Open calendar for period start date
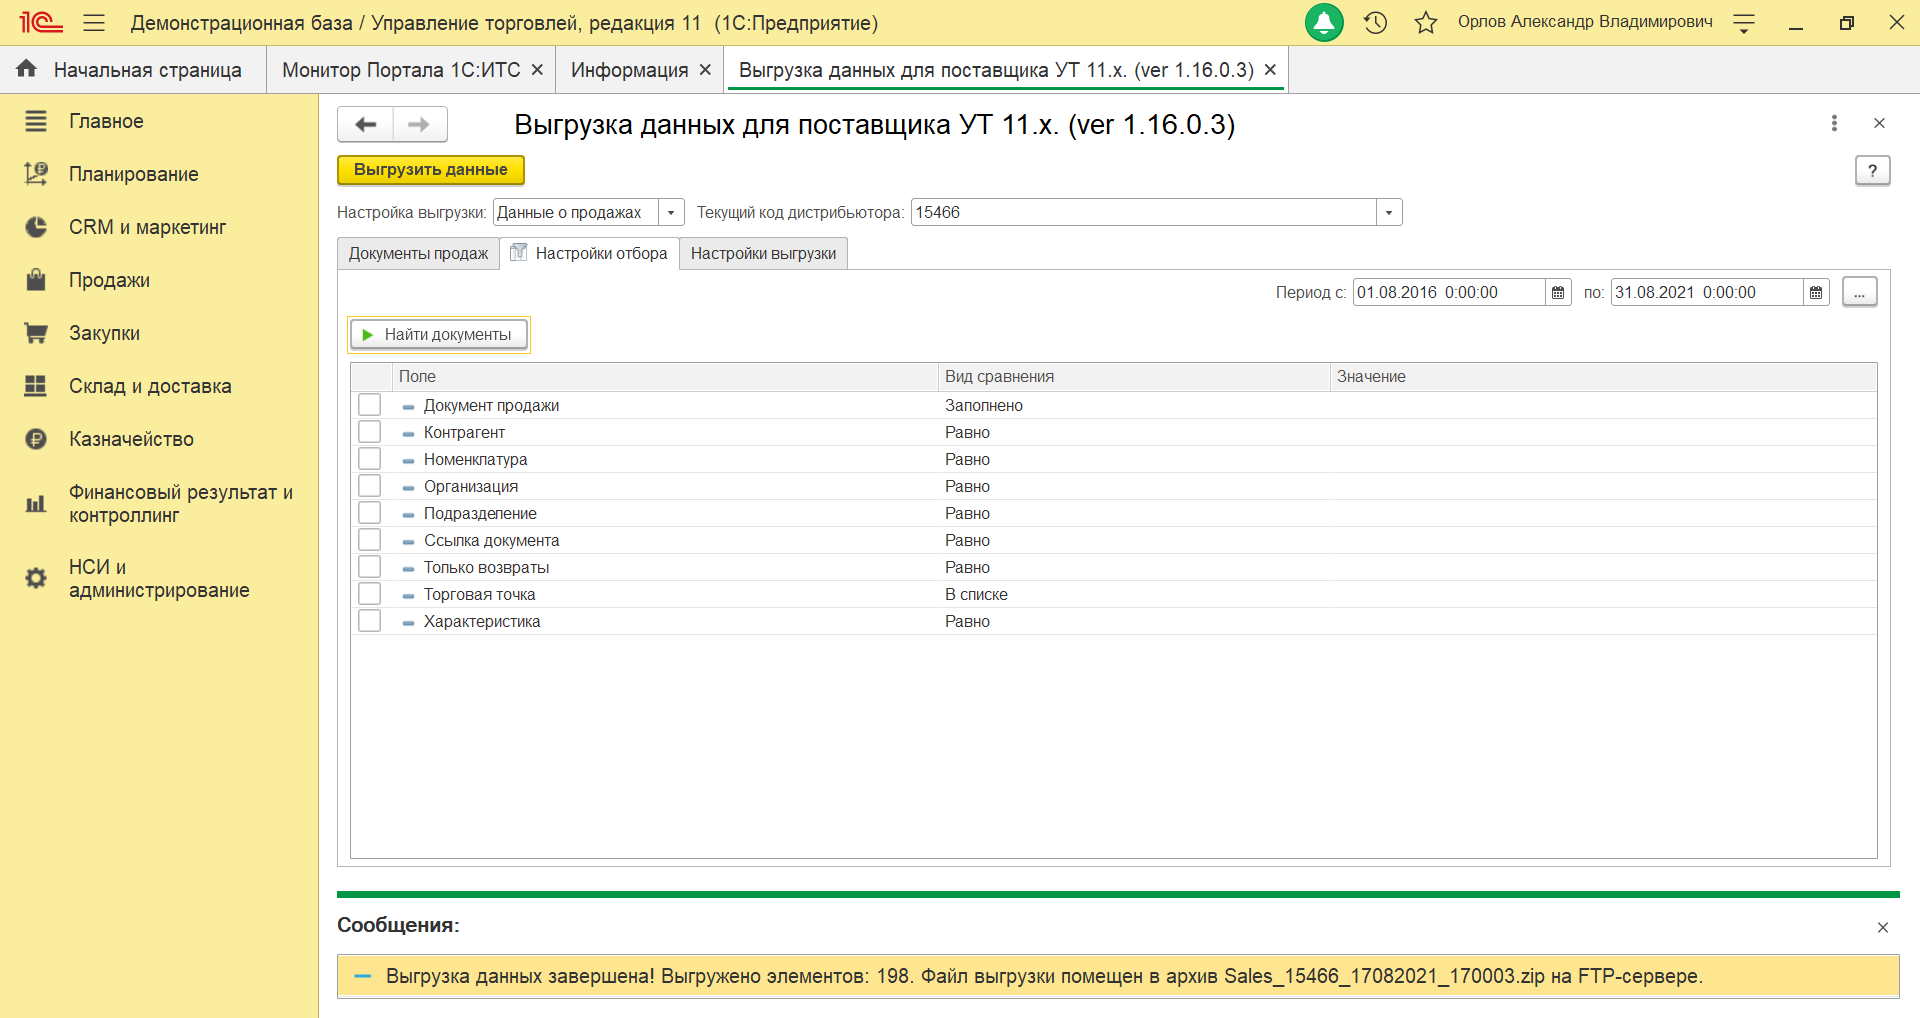 1558,292
